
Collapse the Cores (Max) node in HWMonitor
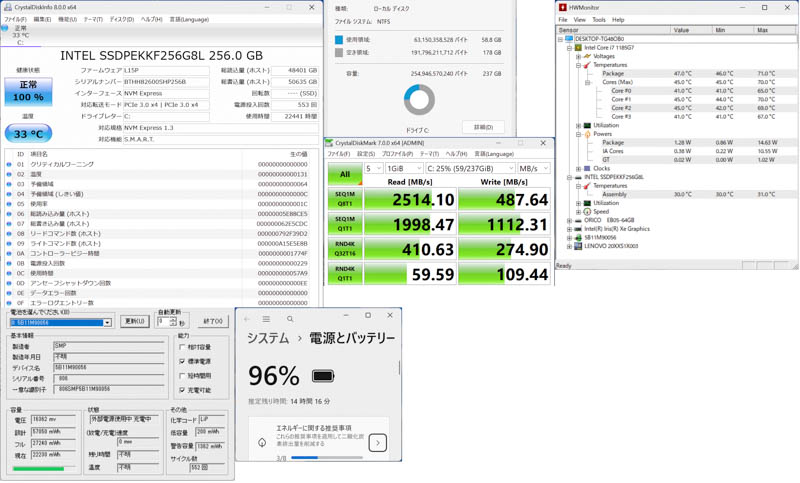pyautogui.click(x=588, y=82)
